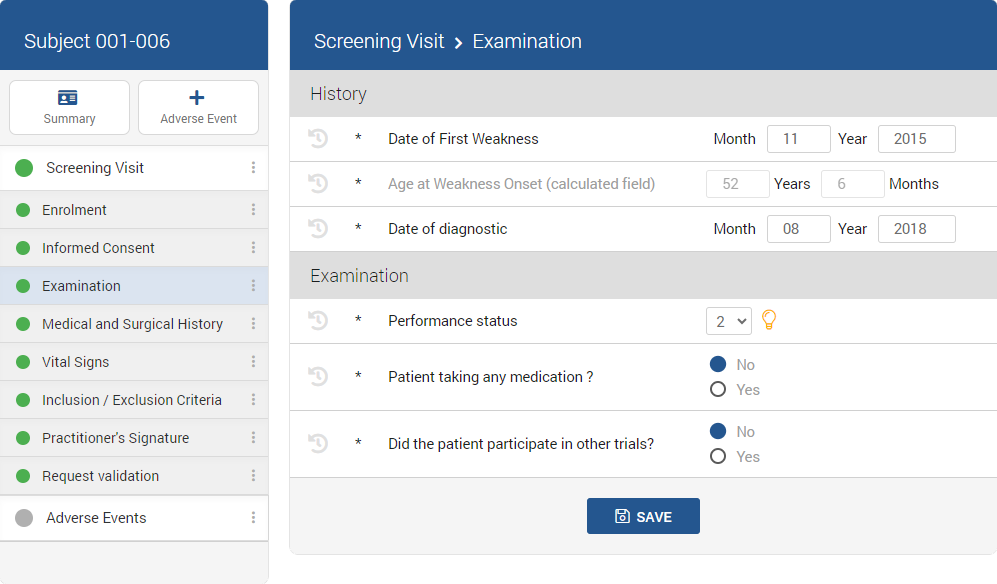Open the Performance status dropdown
The image size is (997, 584).
pos(728,321)
